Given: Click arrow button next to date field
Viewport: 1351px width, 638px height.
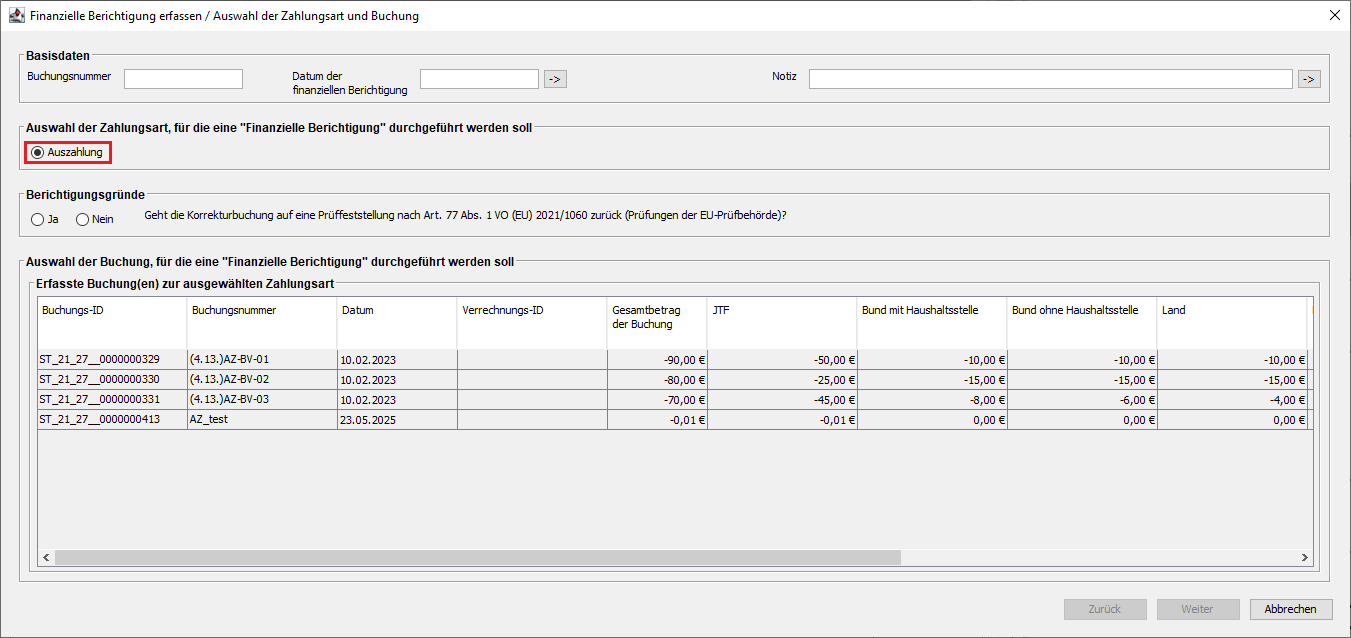Looking at the screenshot, I should click(555, 79).
